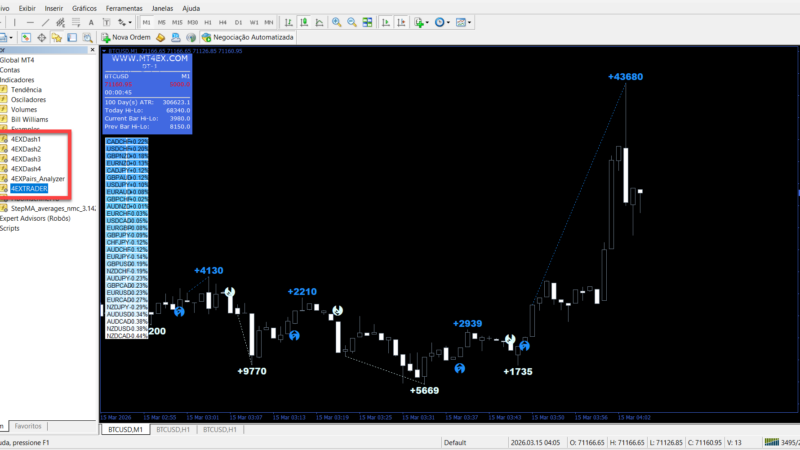This screenshot has width=800, height=450.
Task: Select the text 'A' drawing tool
Action: [x=91, y=22]
